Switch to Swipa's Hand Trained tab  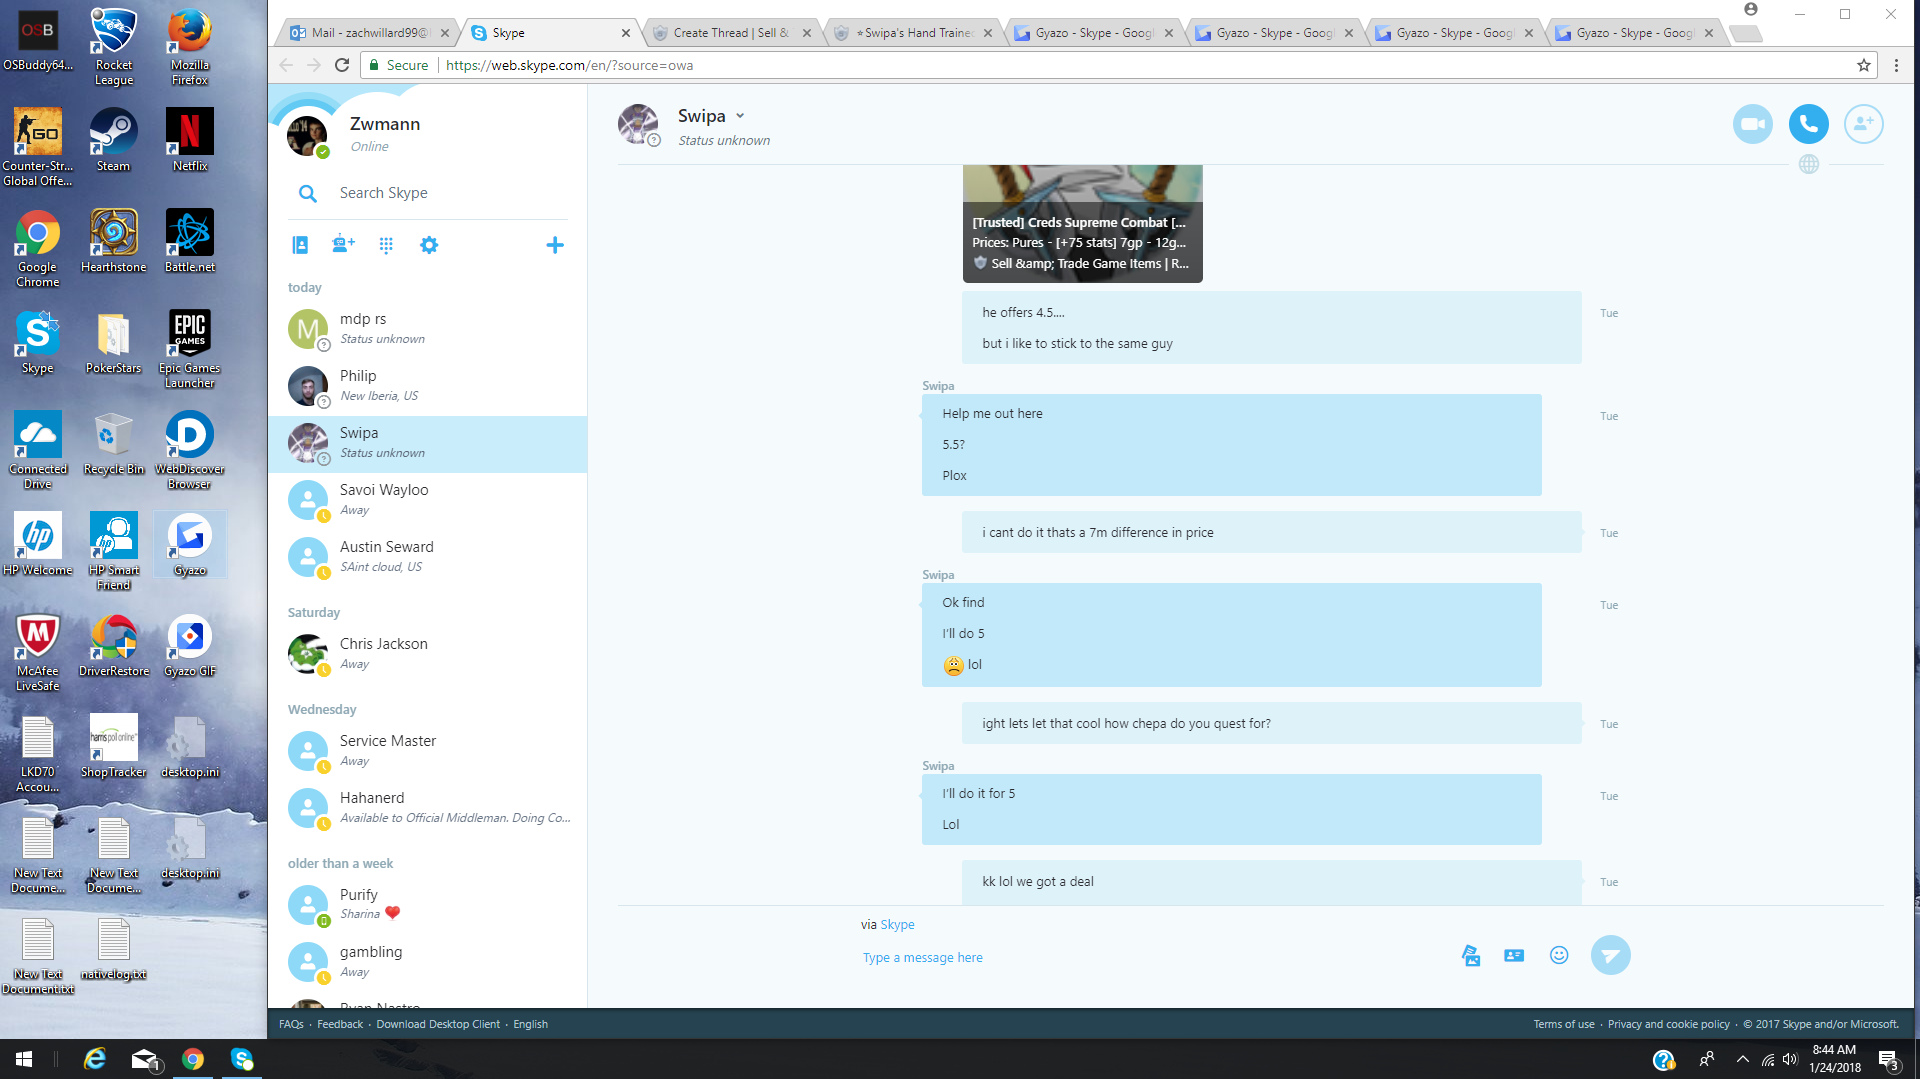912,33
